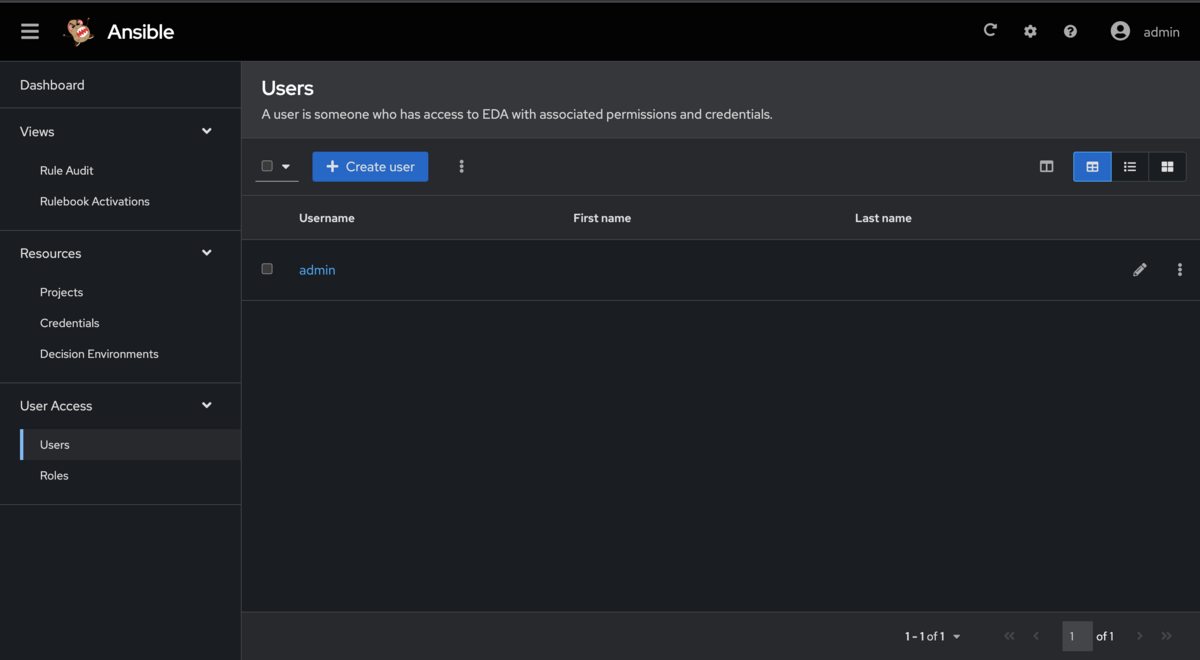Select the checkbox beside the admin user
Image resolution: width=1200 pixels, height=660 pixels.
(x=267, y=269)
